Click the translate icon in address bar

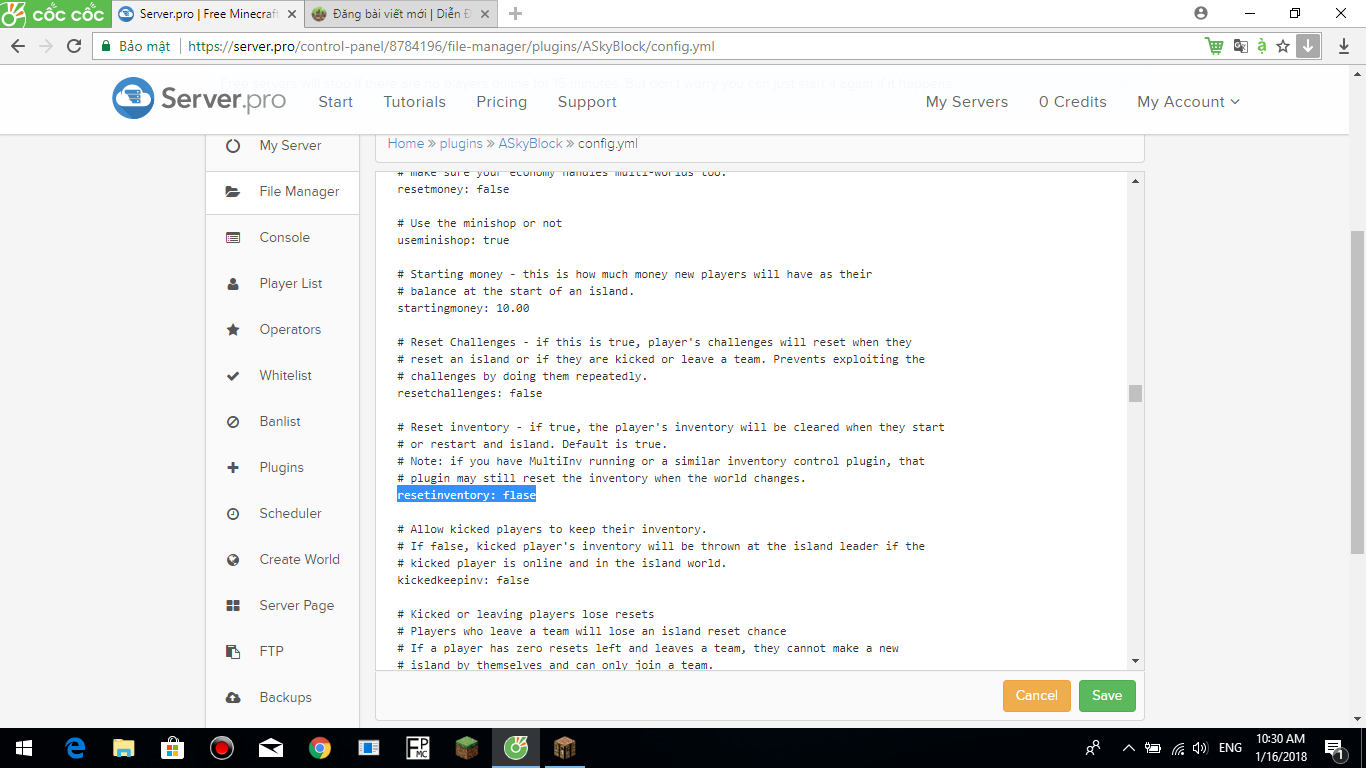click(x=1240, y=46)
